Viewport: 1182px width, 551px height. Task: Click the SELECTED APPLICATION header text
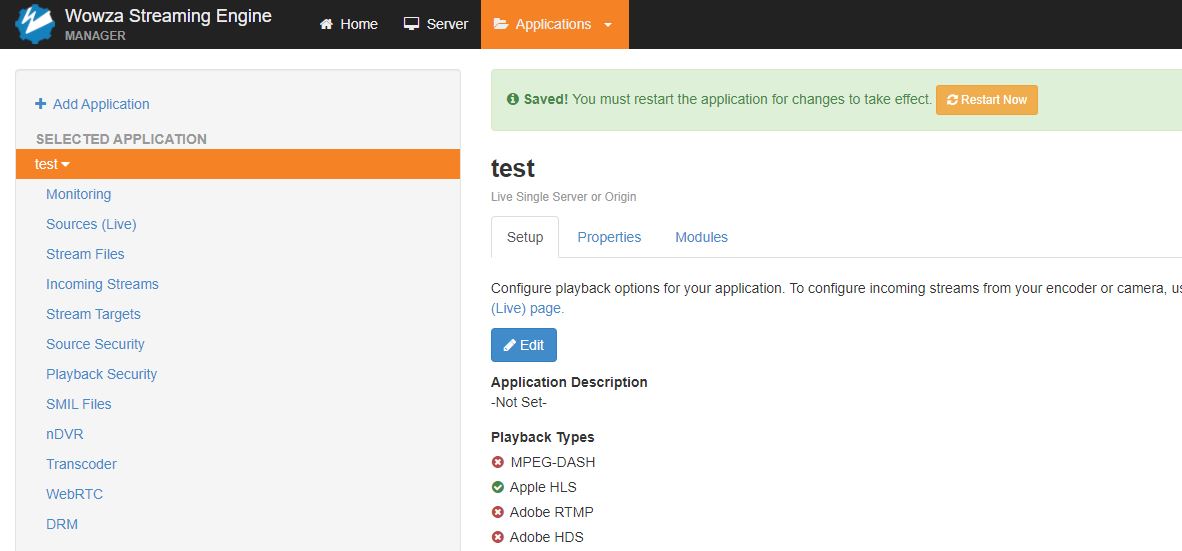pyautogui.click(x=121, y=139)
